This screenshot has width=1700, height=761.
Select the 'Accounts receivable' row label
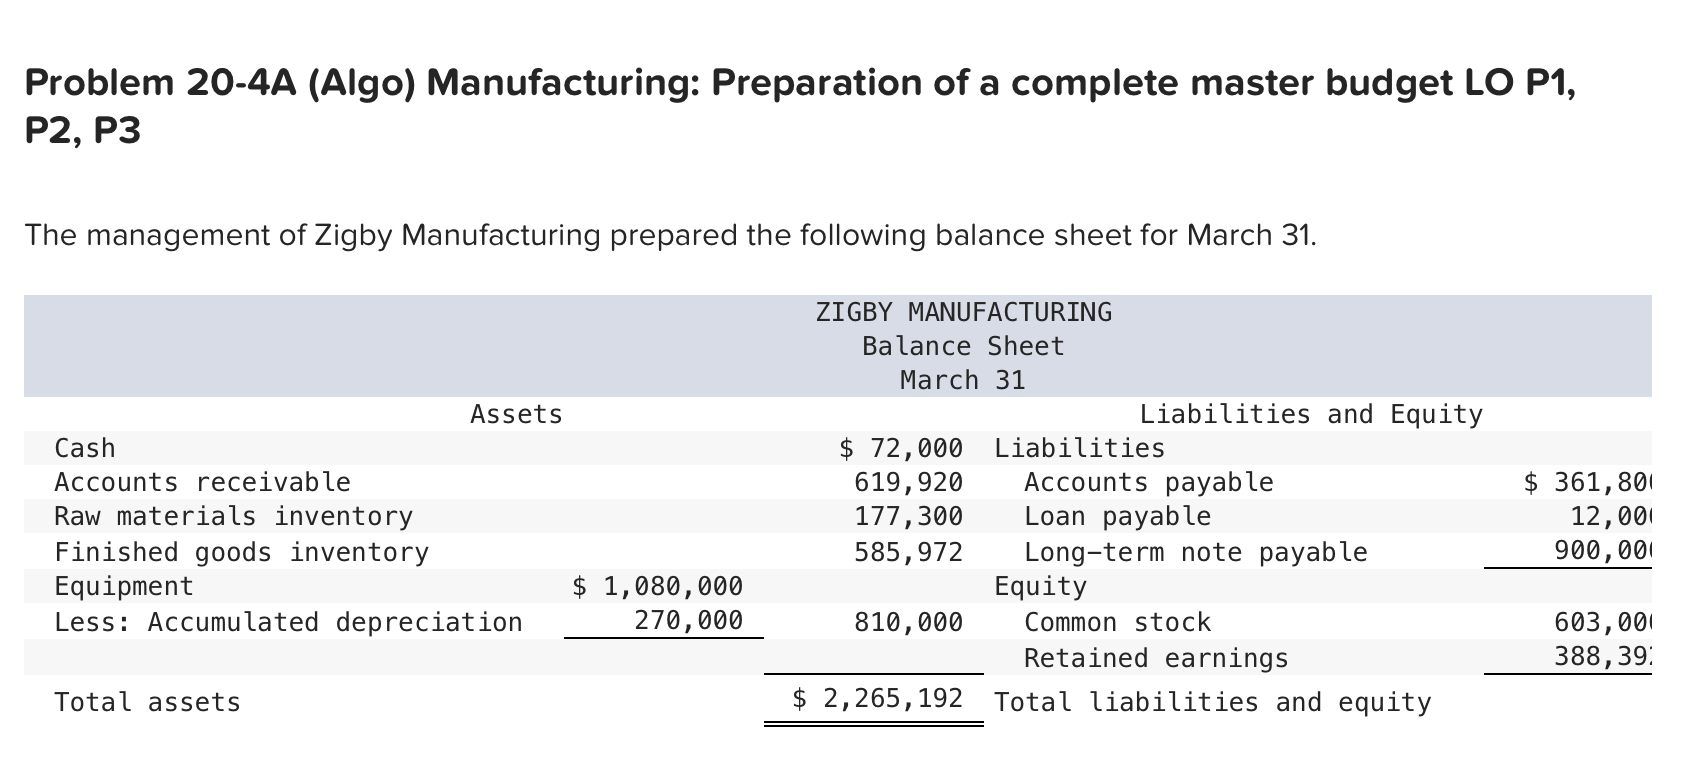(202, 482)
